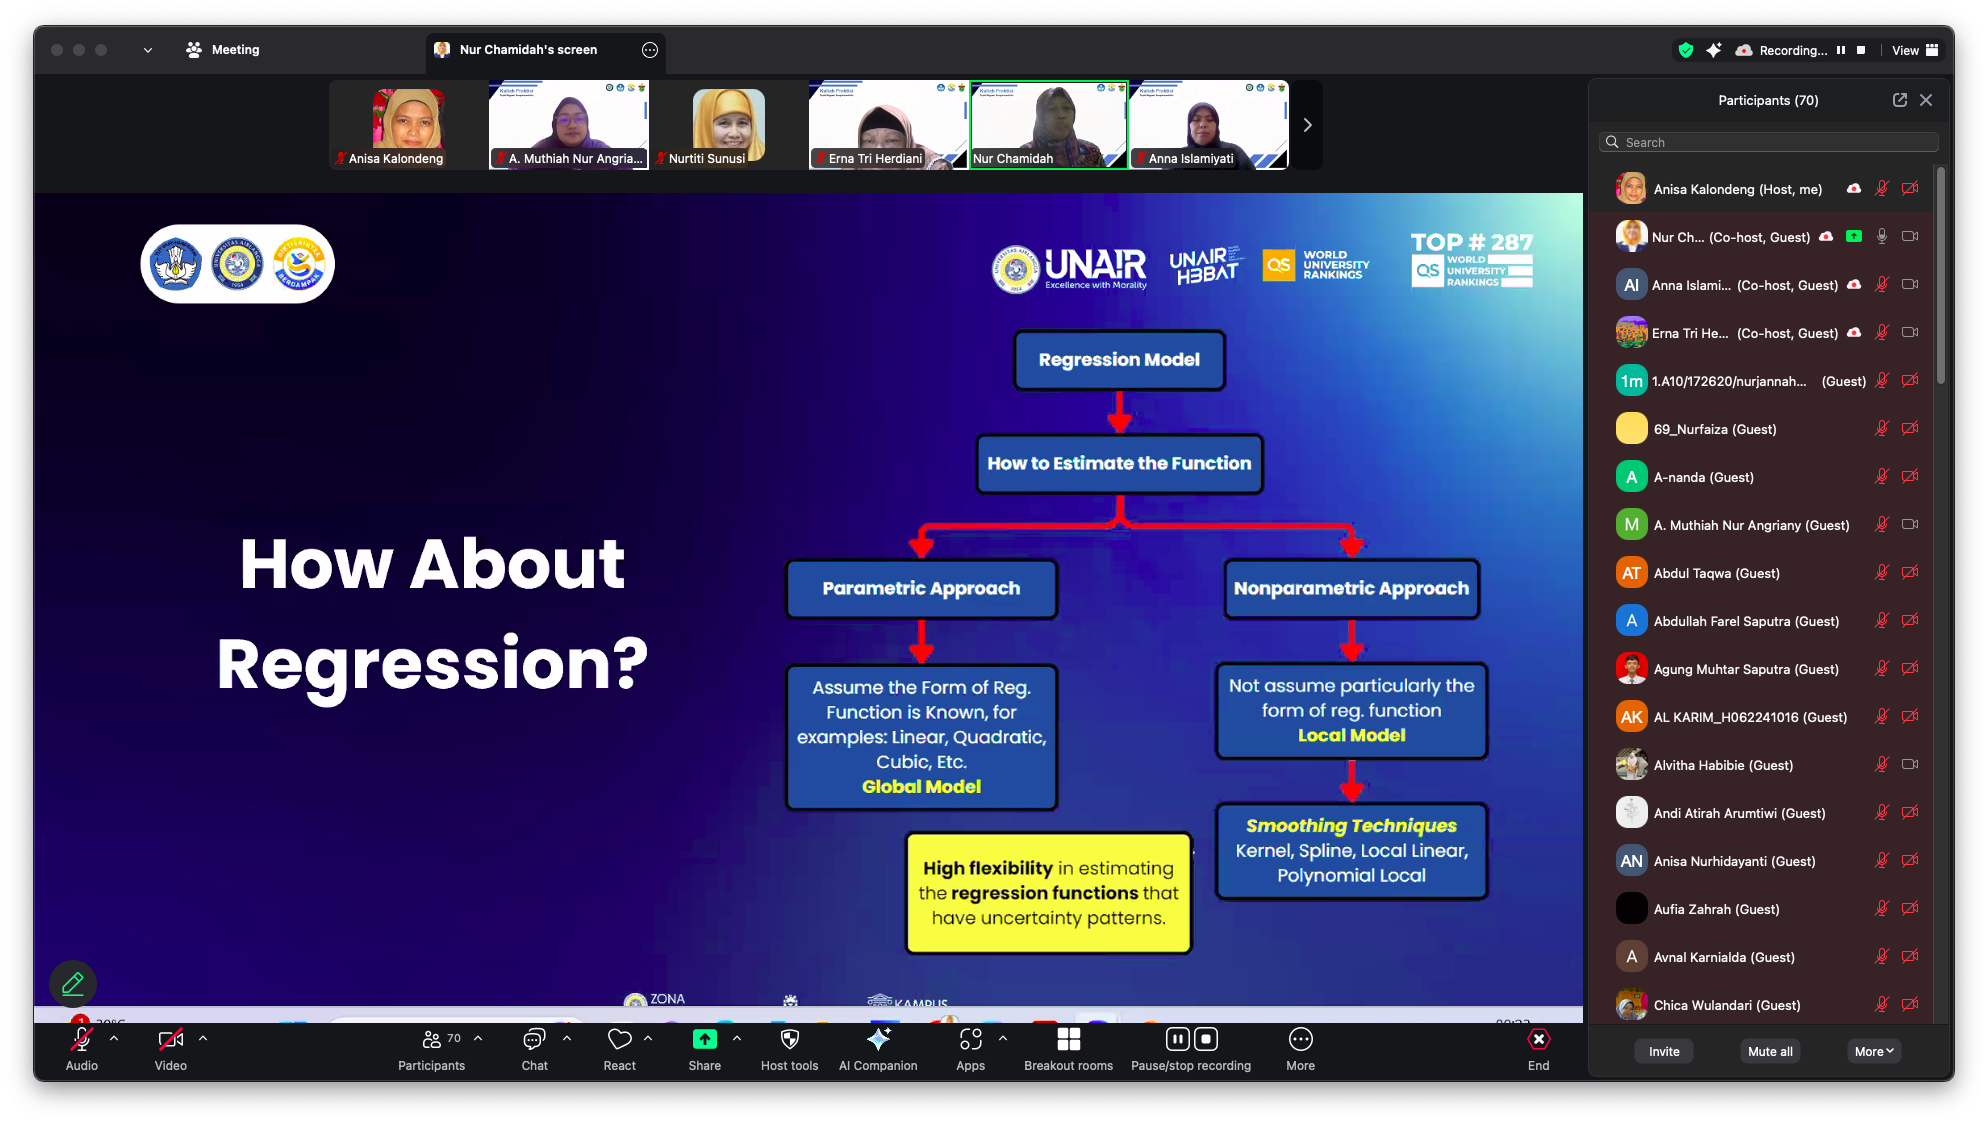Start camera with Video button

(170, 1040)
